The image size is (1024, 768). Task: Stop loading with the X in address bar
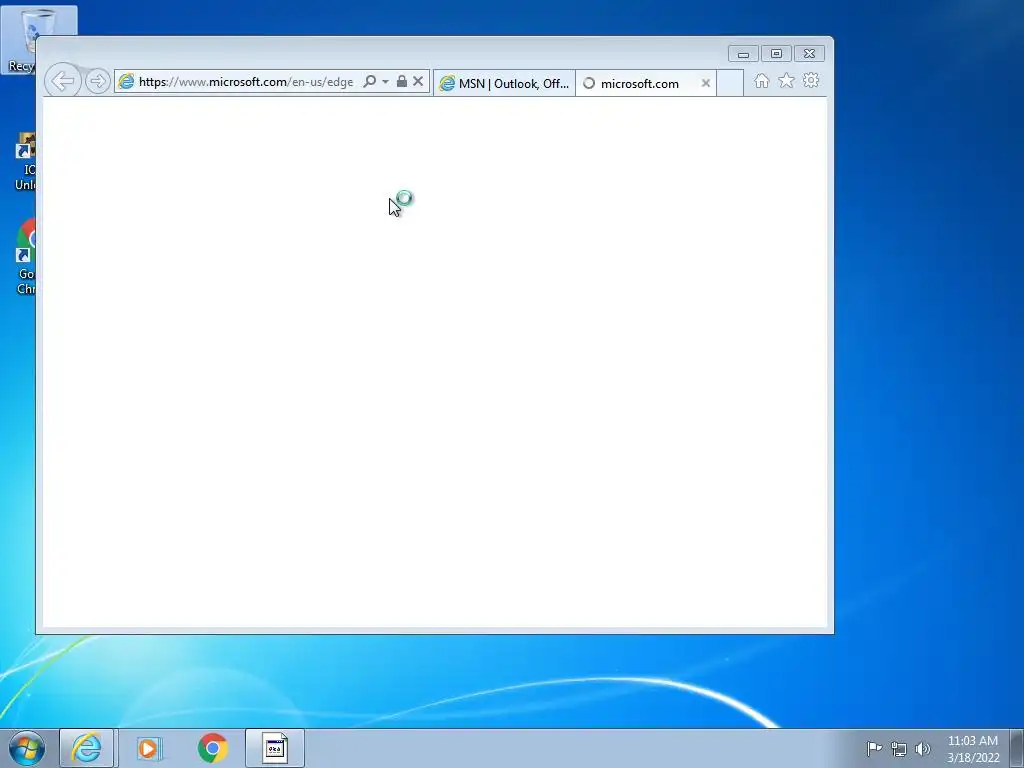[418, 81]
